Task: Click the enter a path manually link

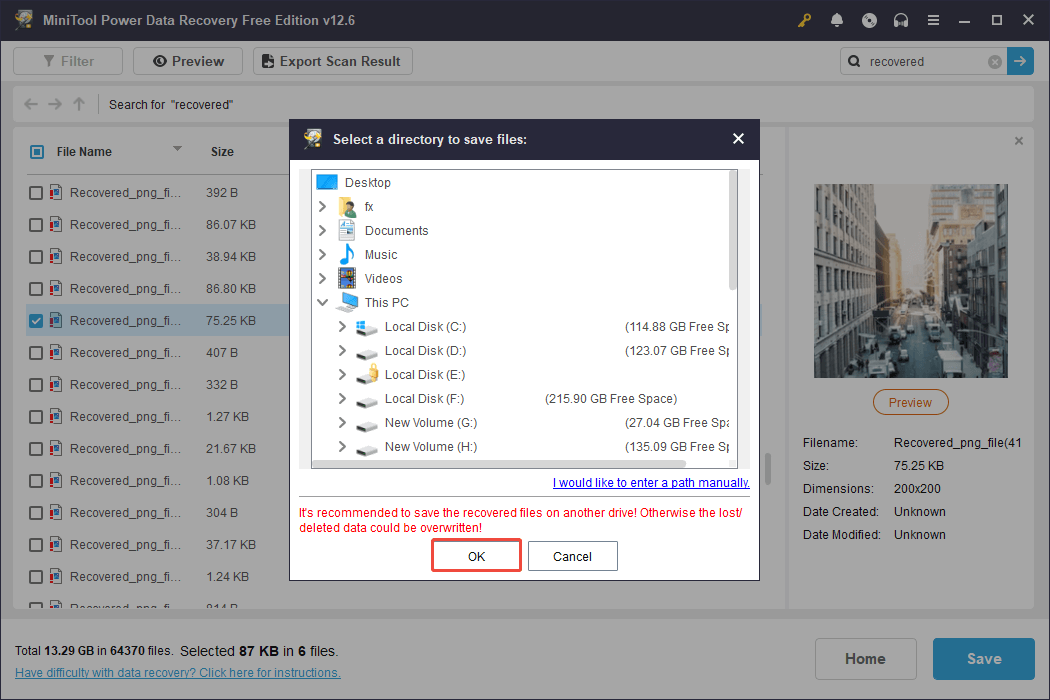Action: coord(650,482)
